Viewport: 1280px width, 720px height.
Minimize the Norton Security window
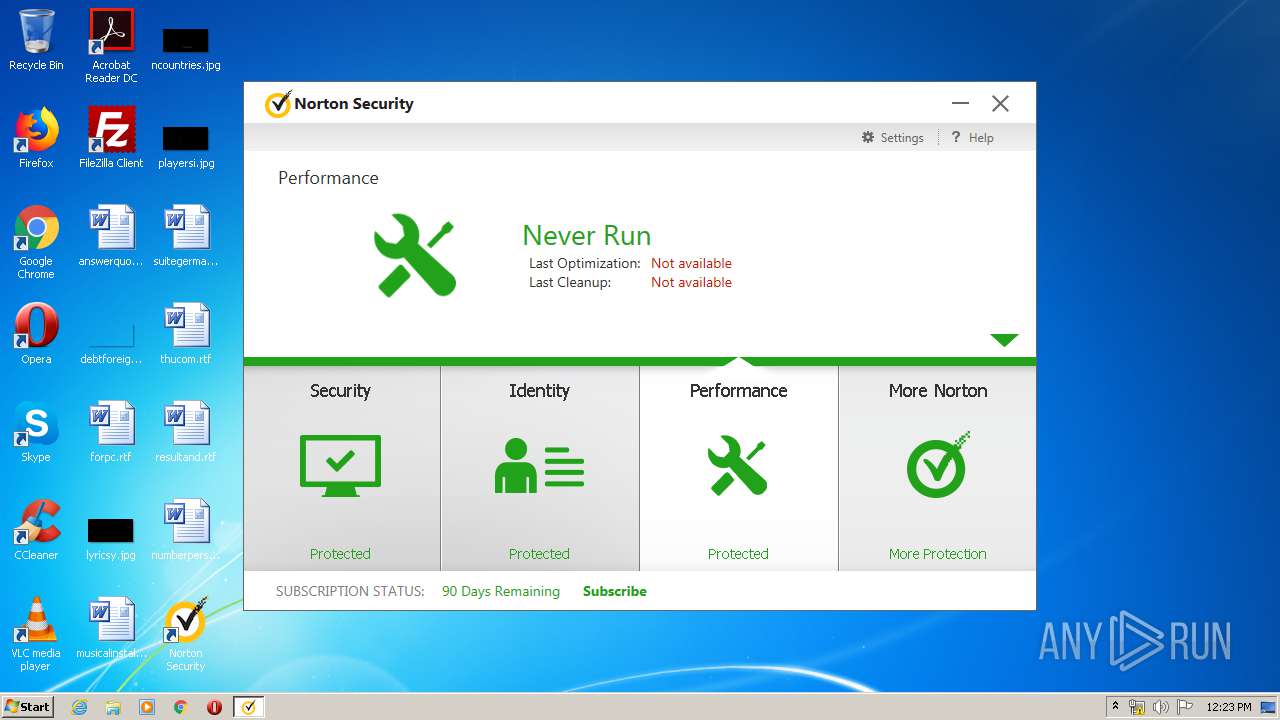pos(960,103)
